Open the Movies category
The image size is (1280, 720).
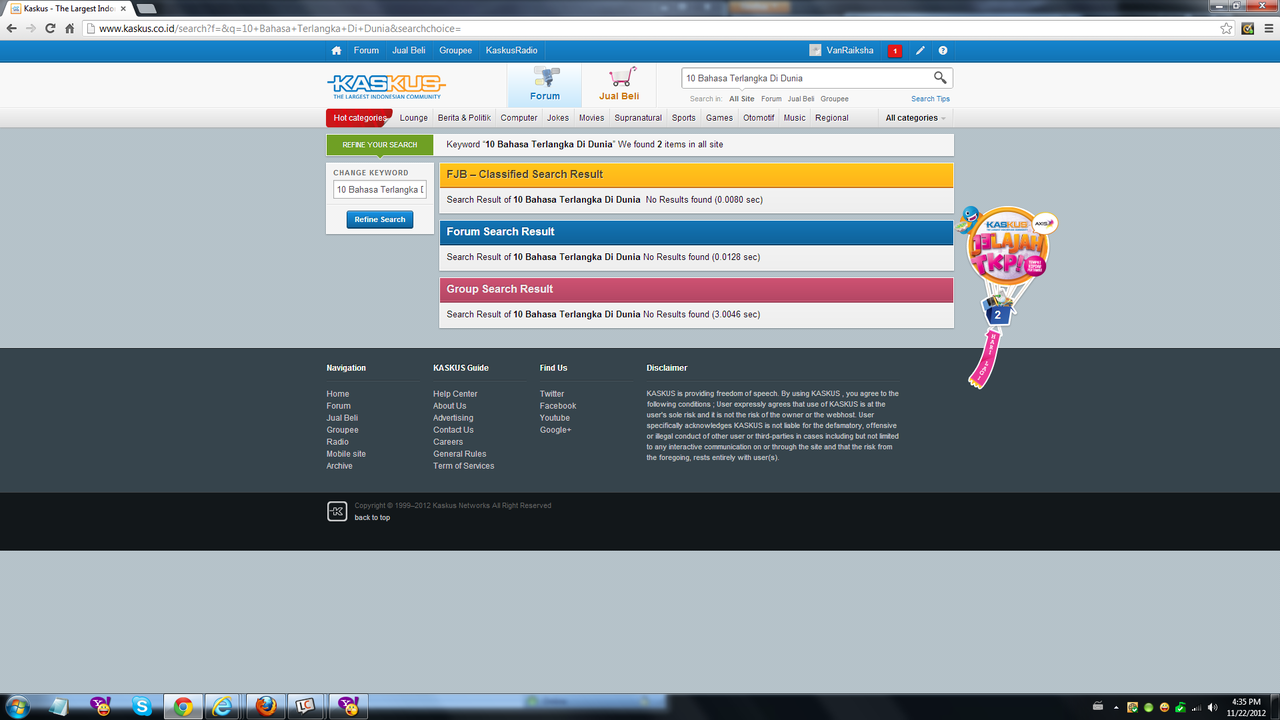click(x=592, y=118)
